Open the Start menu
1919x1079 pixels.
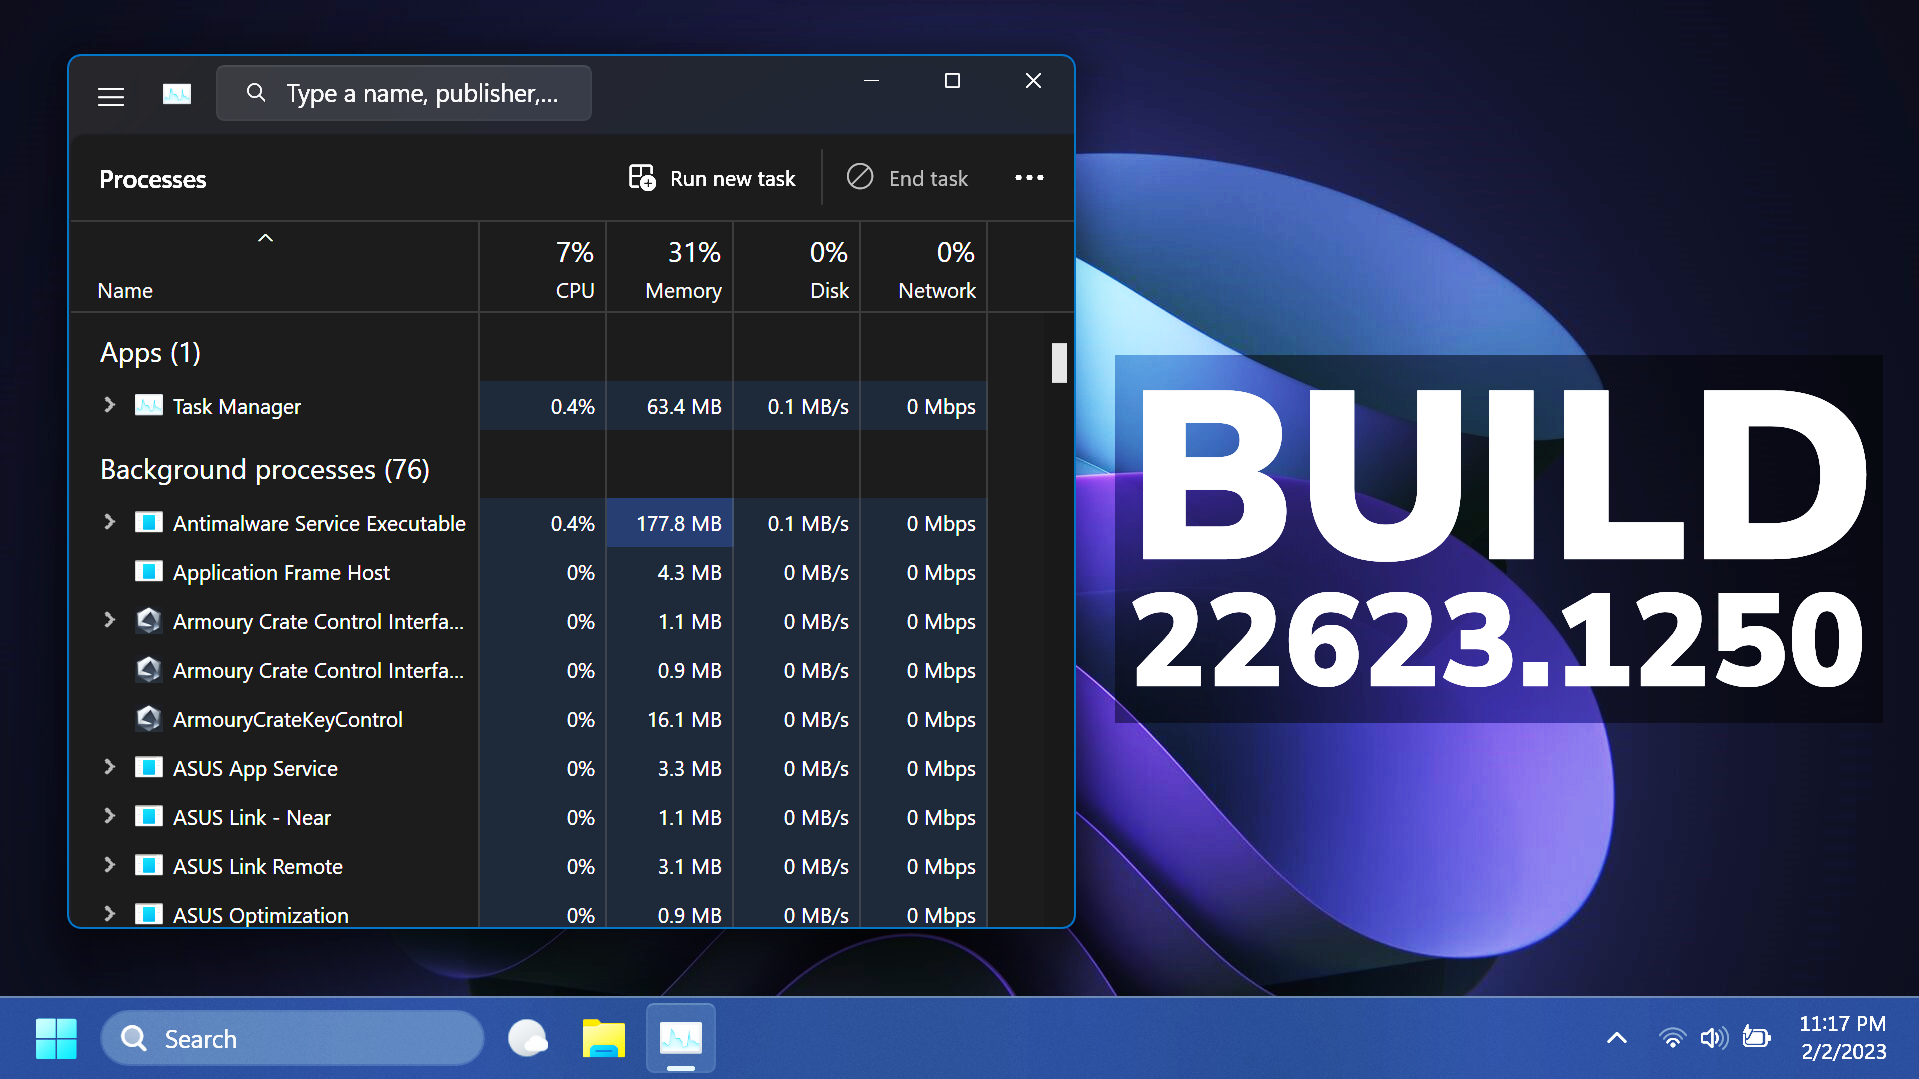click(x=56, y=1038)
